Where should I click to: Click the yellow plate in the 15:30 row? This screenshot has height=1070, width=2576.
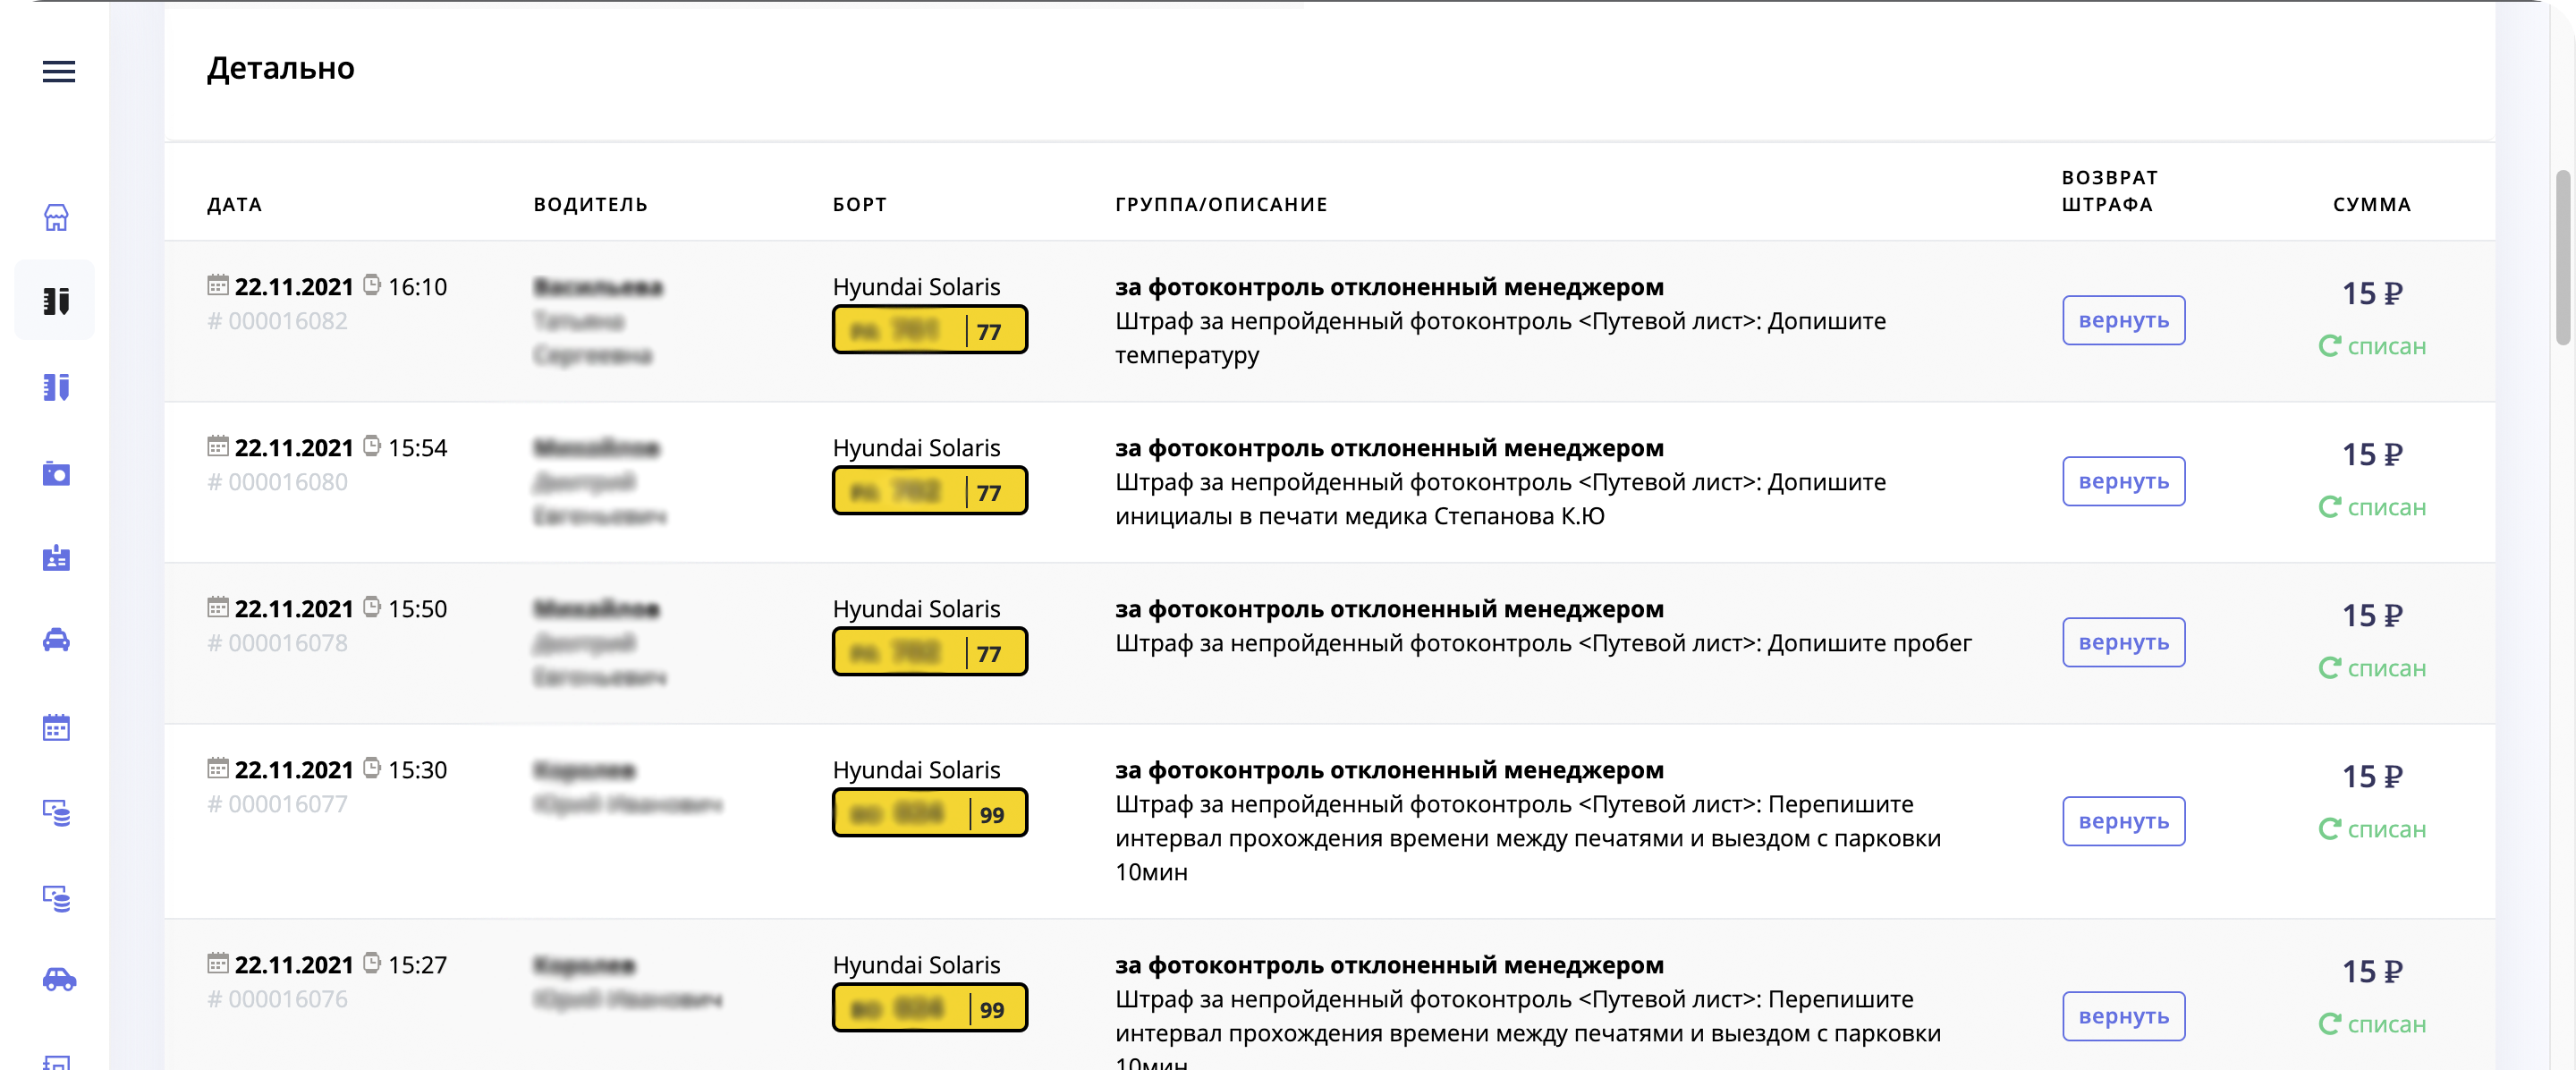pos(930,813)
